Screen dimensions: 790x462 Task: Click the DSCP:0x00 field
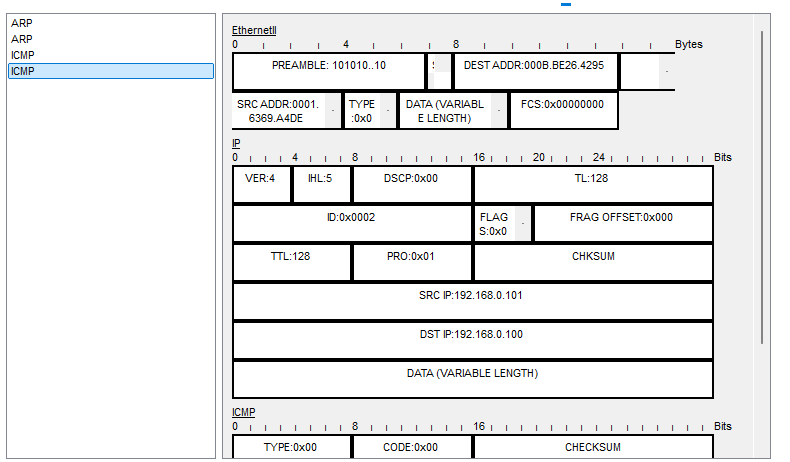point(411,178)
